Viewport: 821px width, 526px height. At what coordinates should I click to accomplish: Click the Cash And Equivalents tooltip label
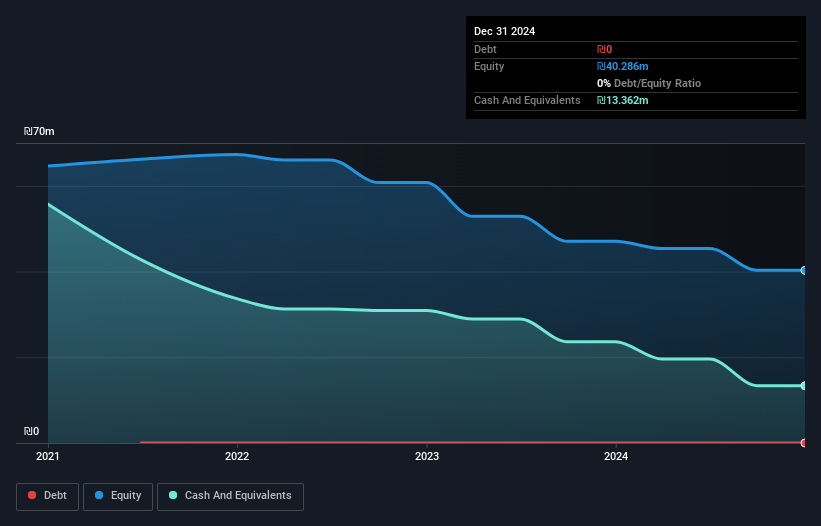pos(527,100)
